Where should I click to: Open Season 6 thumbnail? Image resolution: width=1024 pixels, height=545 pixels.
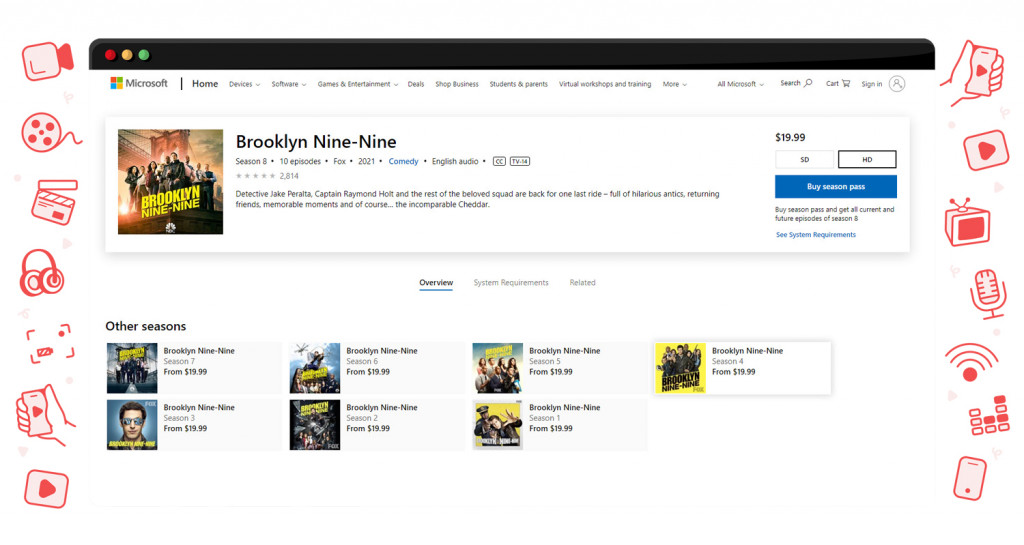[315, 368]
